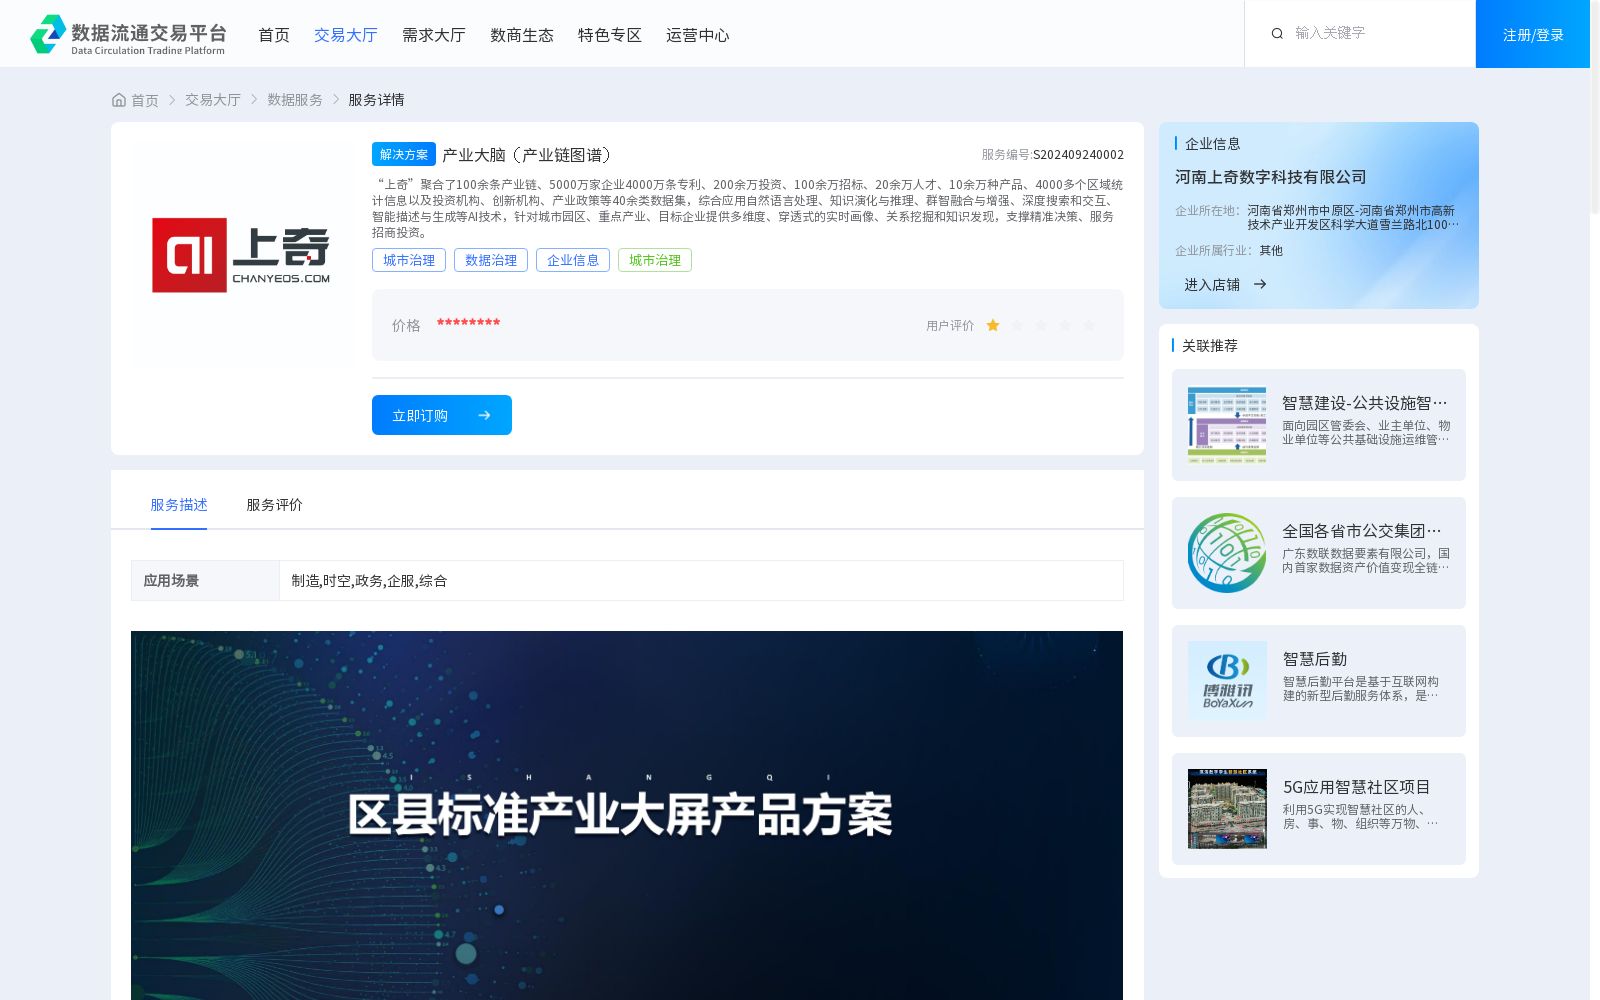Open 智慧建设-公共设施 recommendation thumbnail
Screen dimensions: 1600x1000
1227,425
